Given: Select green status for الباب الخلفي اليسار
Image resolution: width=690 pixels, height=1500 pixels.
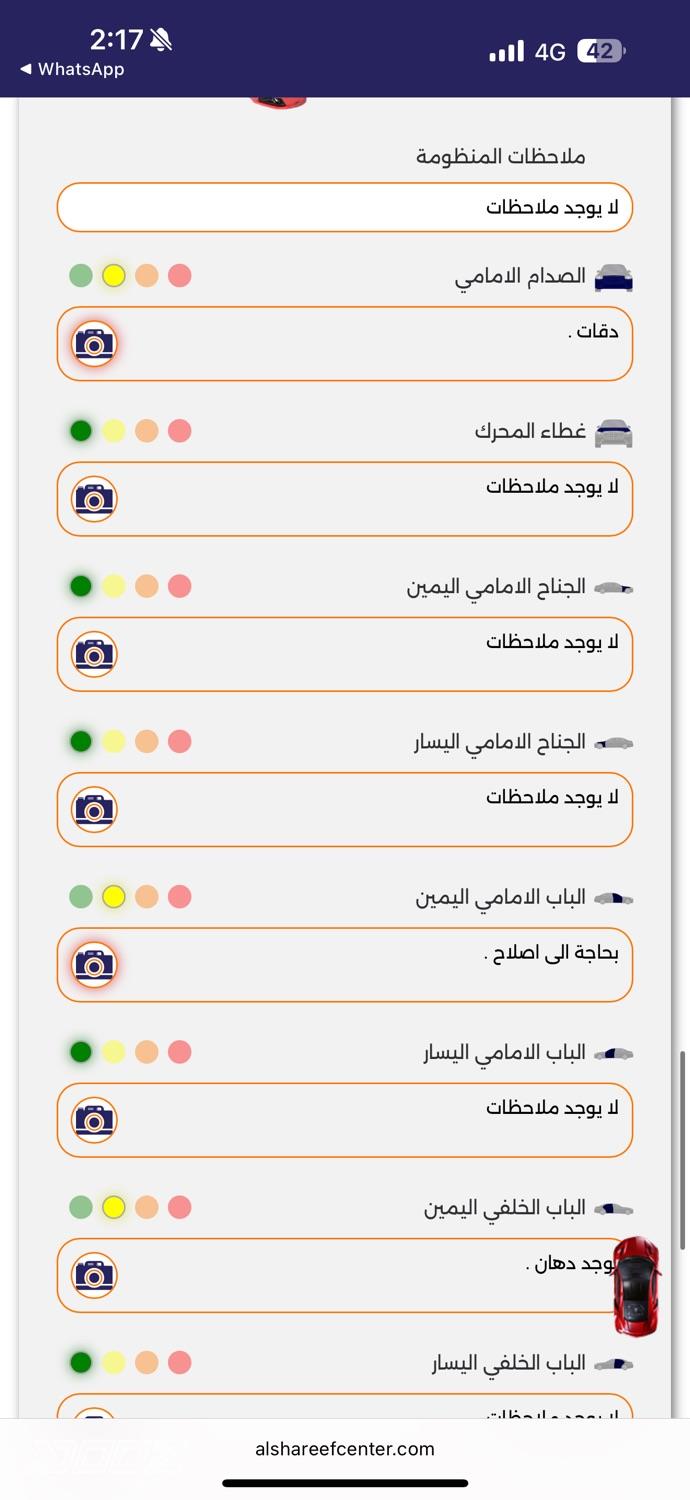Looking at the screenshot, I should click(x=81, y=1362).
